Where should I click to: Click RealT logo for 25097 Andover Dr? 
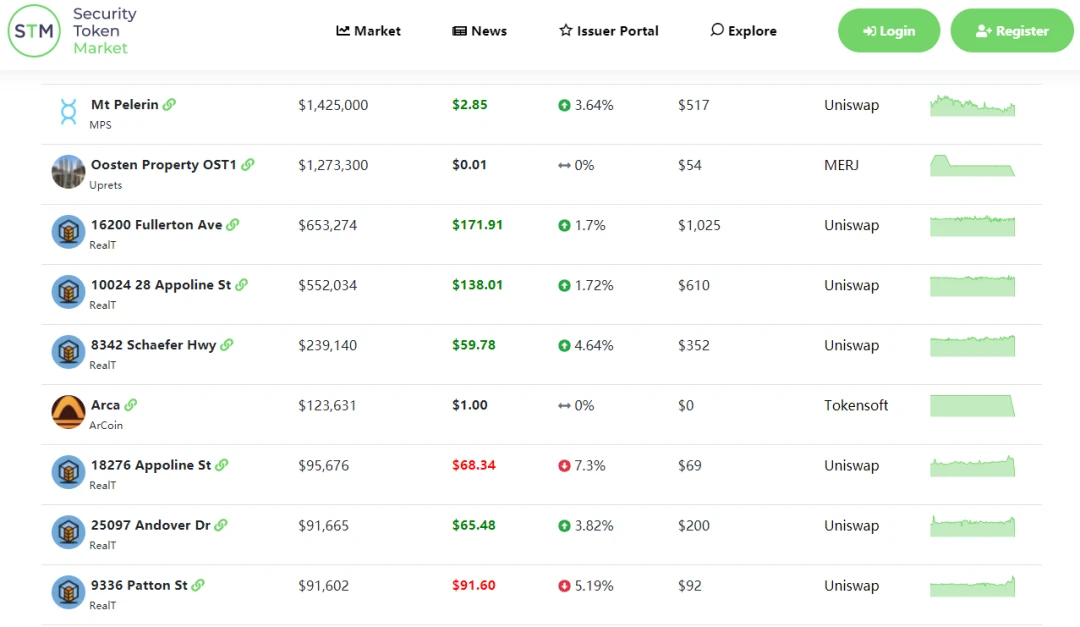tap(68, 532)
